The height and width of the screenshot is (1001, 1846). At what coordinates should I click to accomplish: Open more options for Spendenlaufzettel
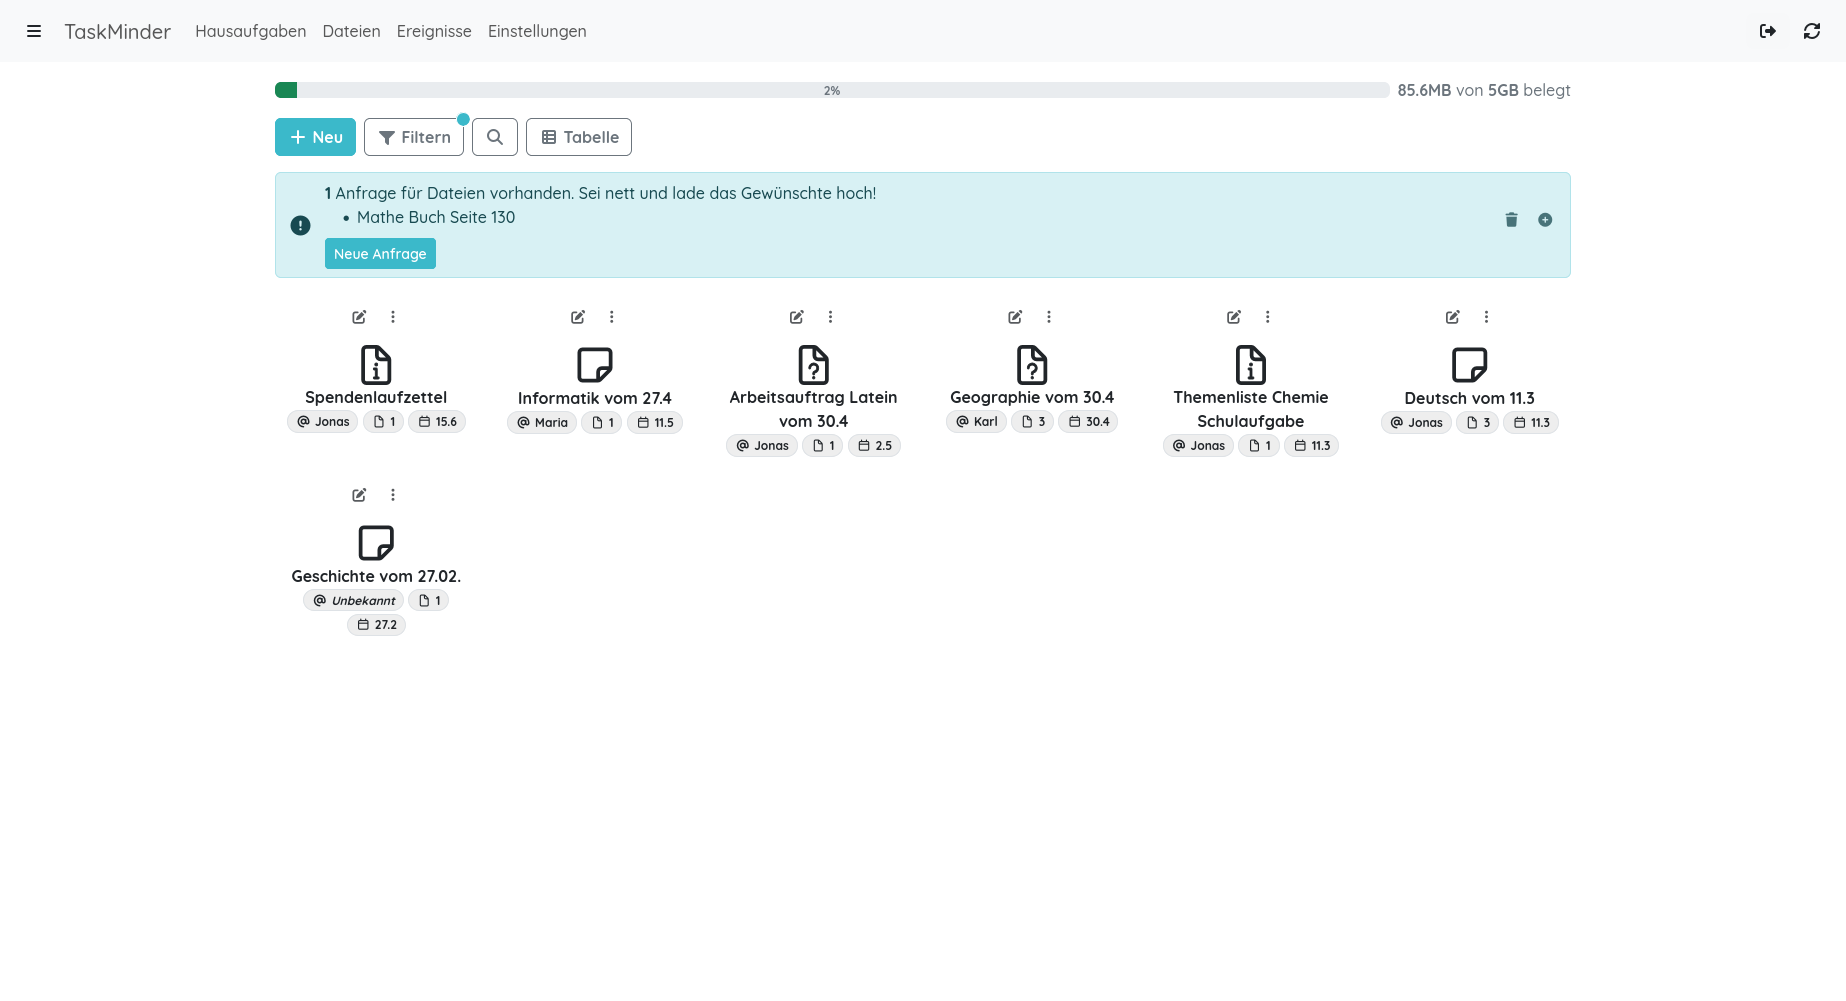click(x=393, y=317)
